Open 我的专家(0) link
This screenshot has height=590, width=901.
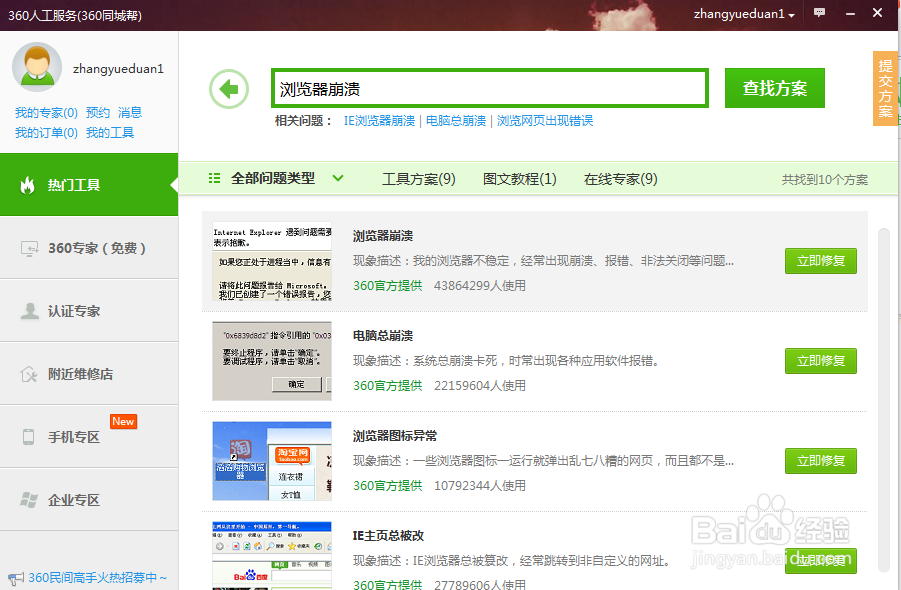(x=46, y=113)
